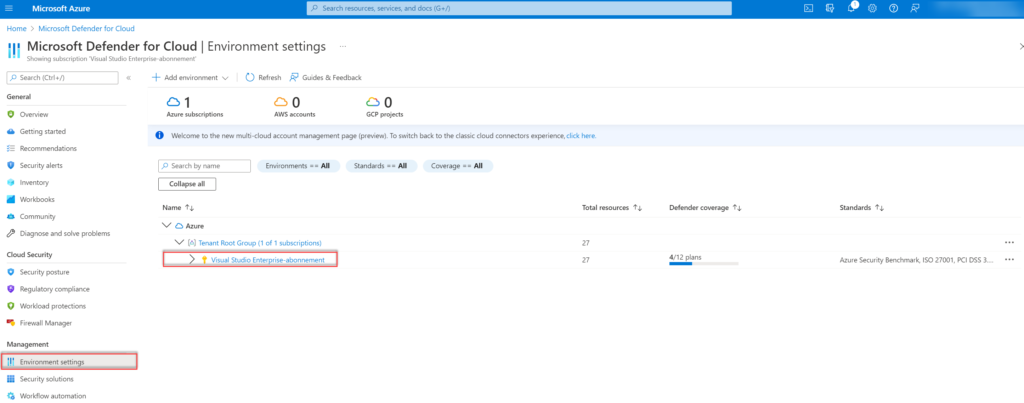The image size is (1024, 403).
Task: Open the Add environment dropdown
Action: click(x=190, y=77)
